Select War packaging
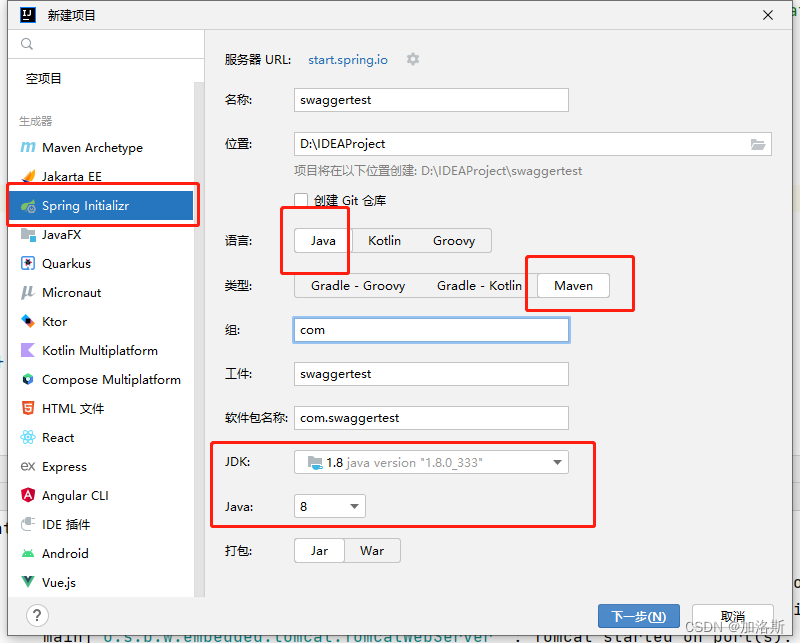Screen dimensions: 800x643 (x=372, y=551)
